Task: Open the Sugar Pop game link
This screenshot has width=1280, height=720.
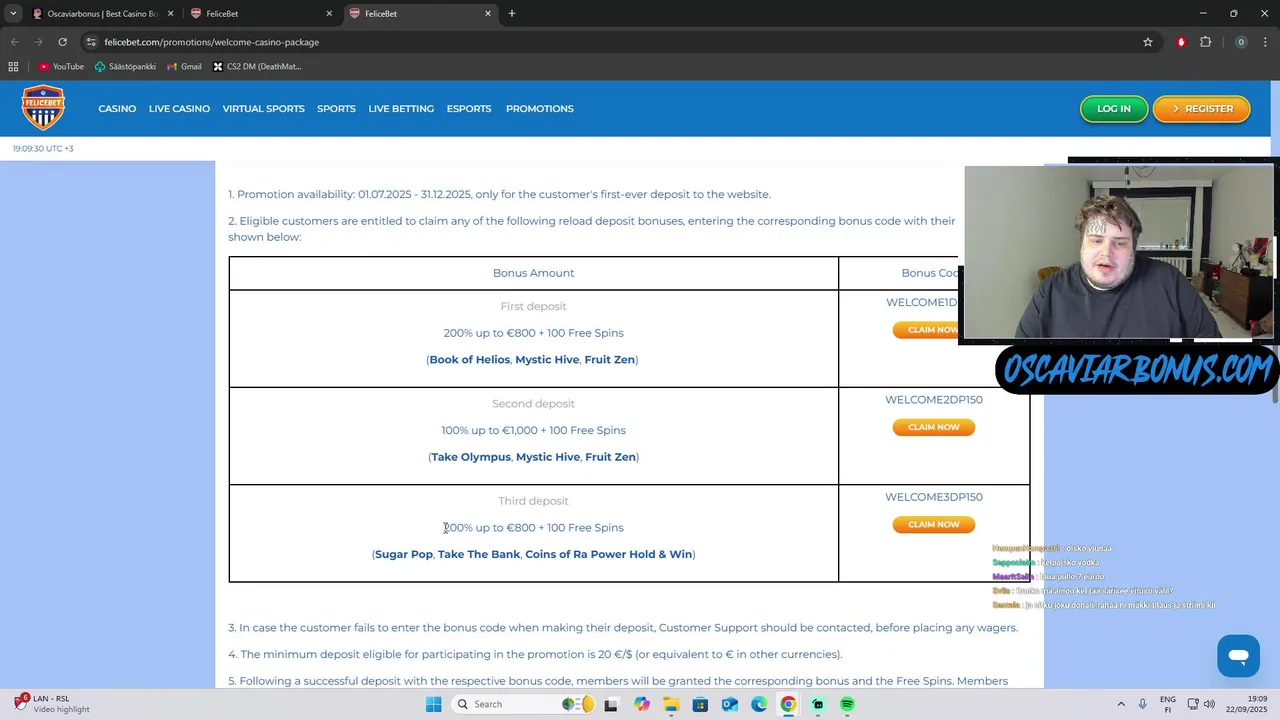Action: 403,554
